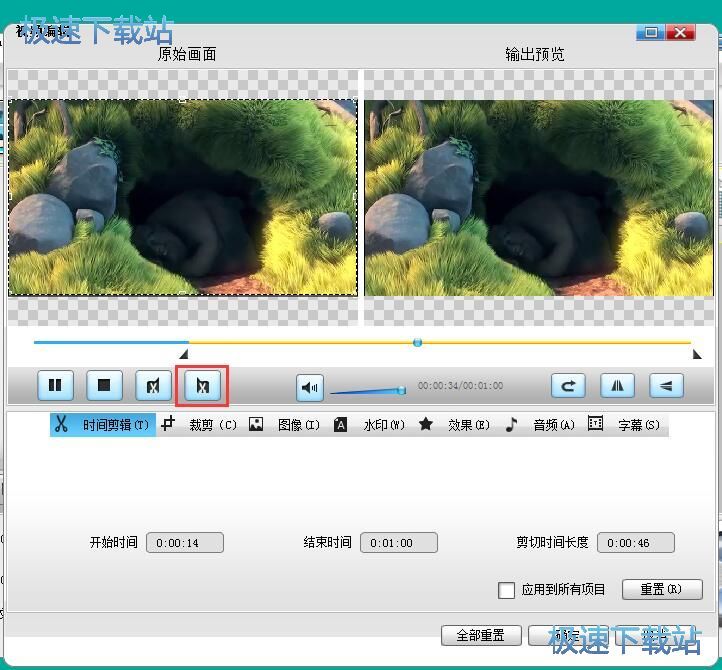Click the 结束时间 end time field

(399, 543)
